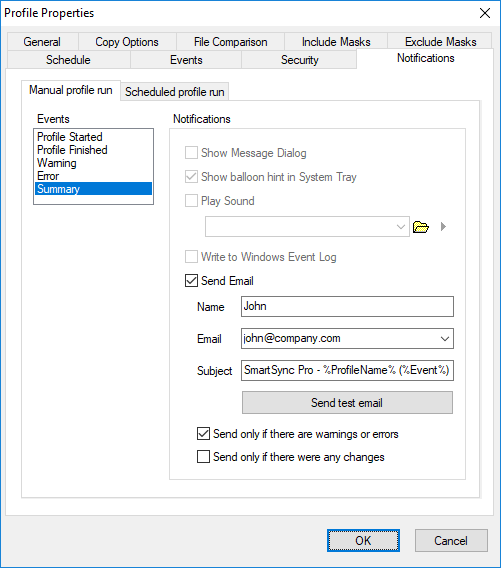Click into the Name field with John
The height and width of the screenshot is (568, 501).
click(347, 306)
